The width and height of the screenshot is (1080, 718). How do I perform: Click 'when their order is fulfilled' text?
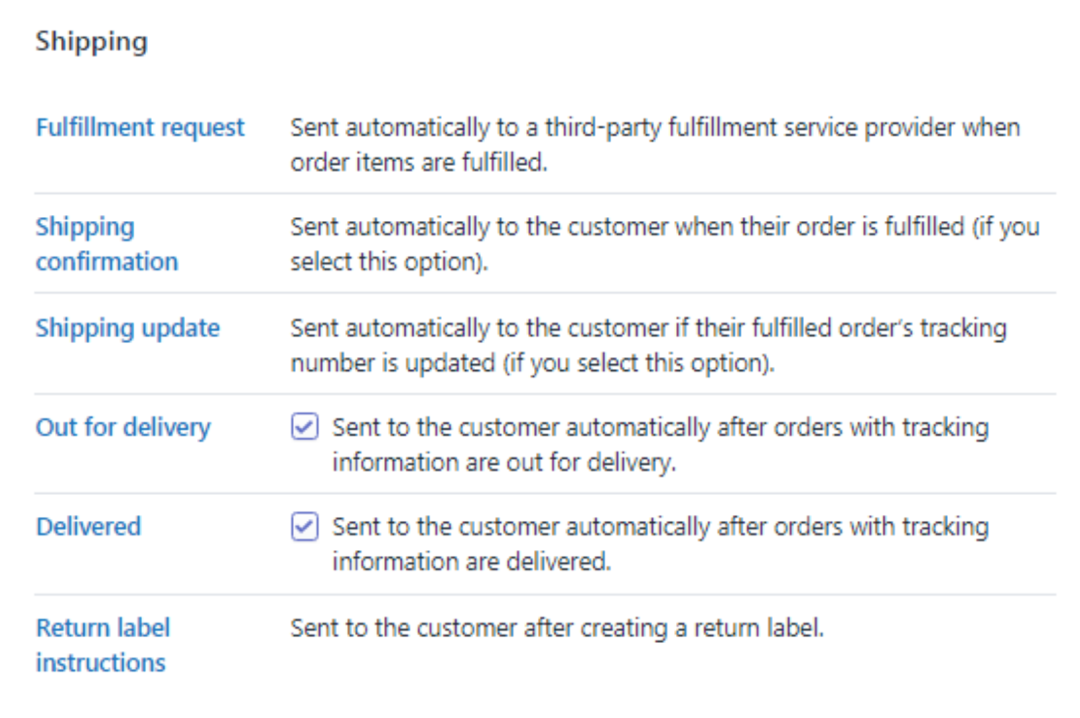click(820, 227)
